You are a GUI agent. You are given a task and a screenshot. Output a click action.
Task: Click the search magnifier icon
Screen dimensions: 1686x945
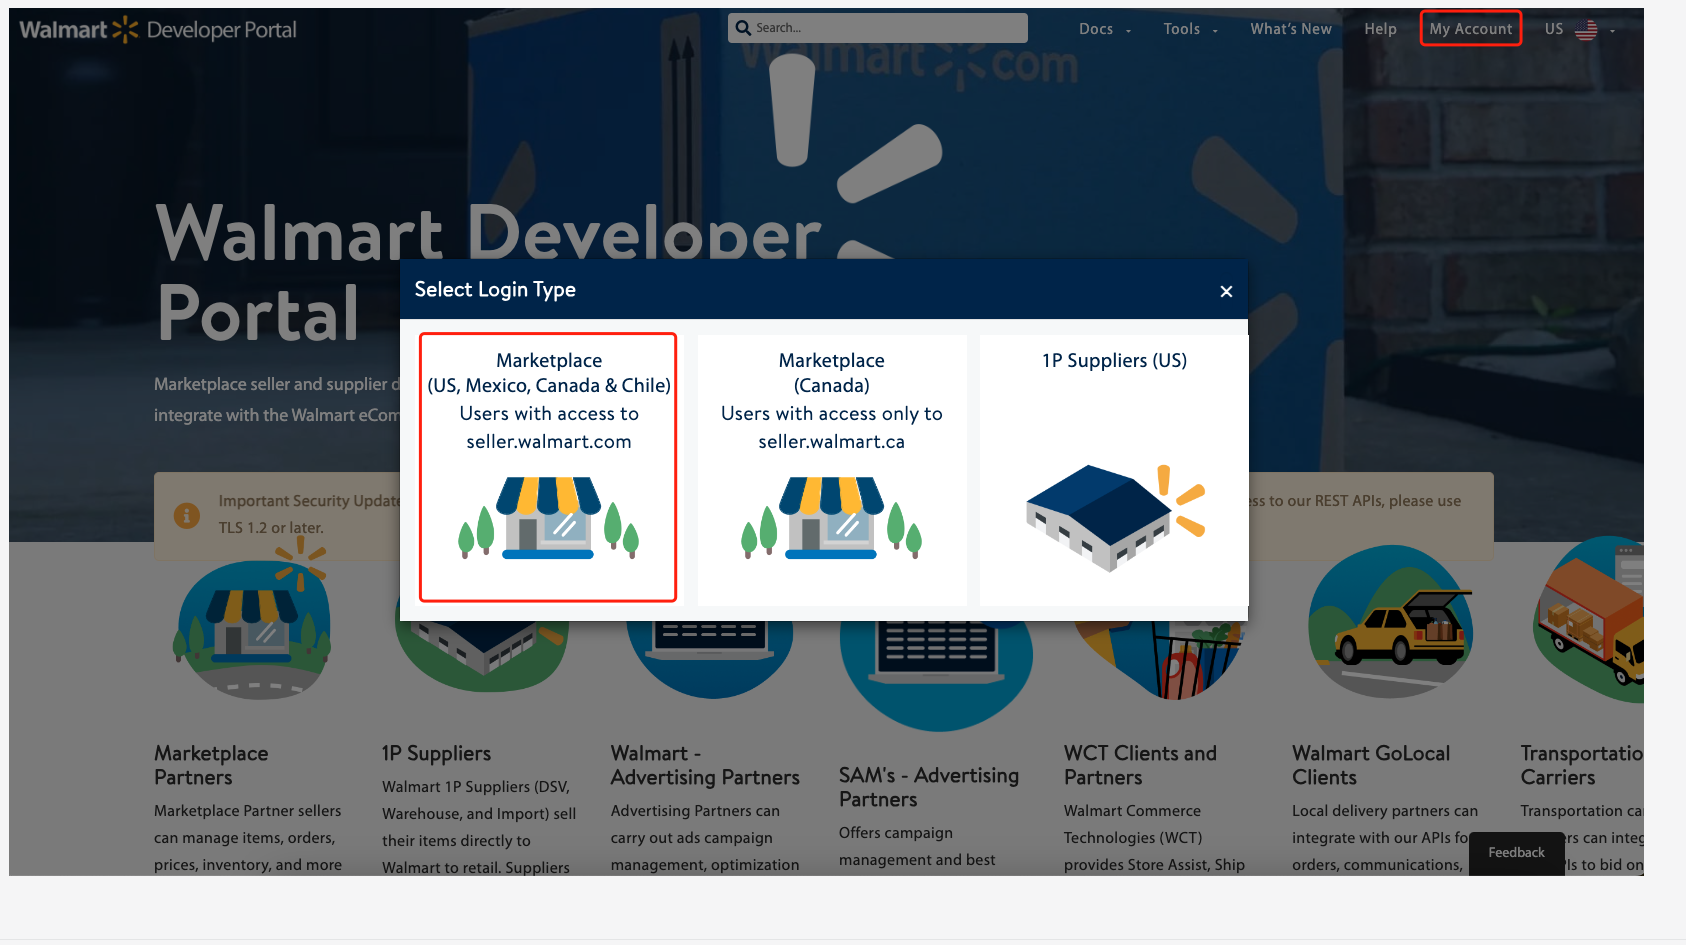point(743,28)
